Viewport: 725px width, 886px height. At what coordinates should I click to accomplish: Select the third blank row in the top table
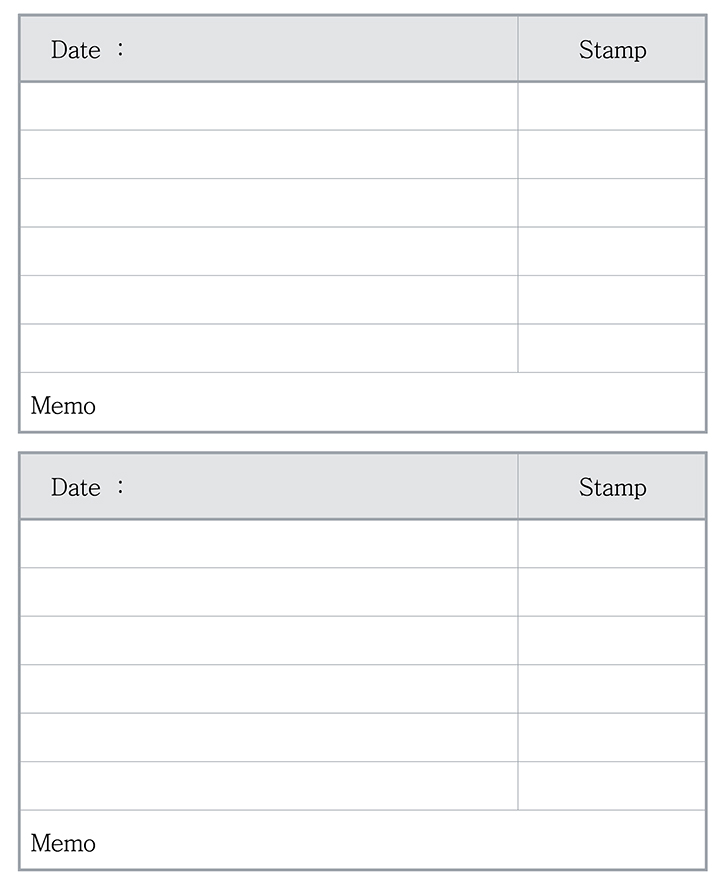(268, 203)
